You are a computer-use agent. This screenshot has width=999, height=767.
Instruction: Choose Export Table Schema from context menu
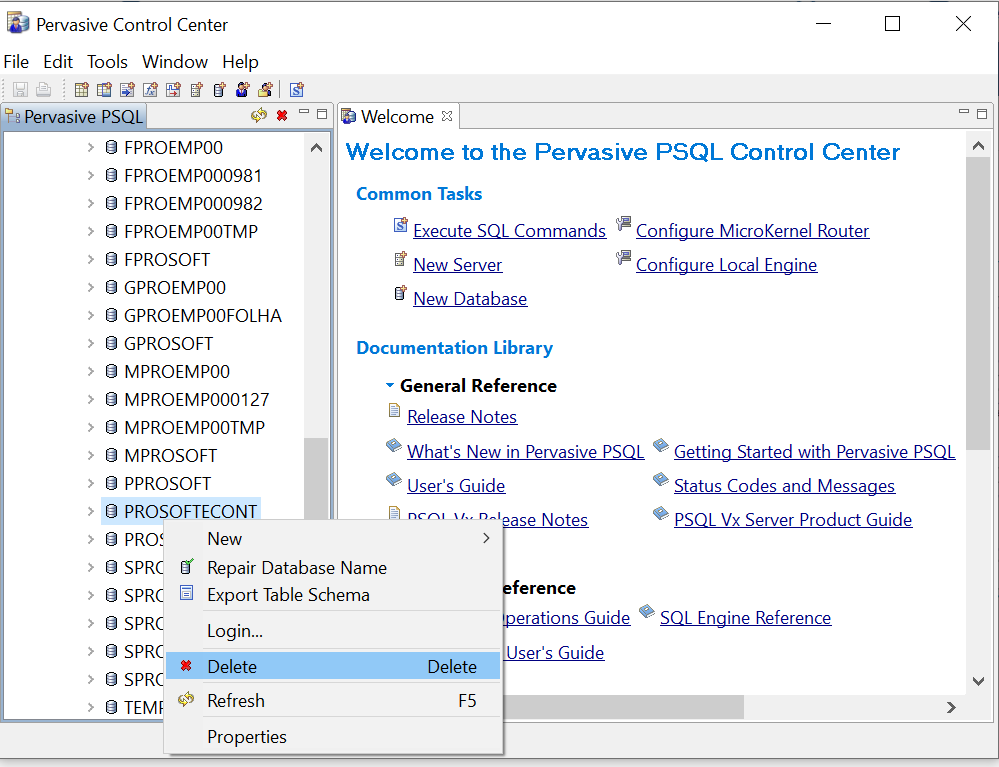click(333, 595)
